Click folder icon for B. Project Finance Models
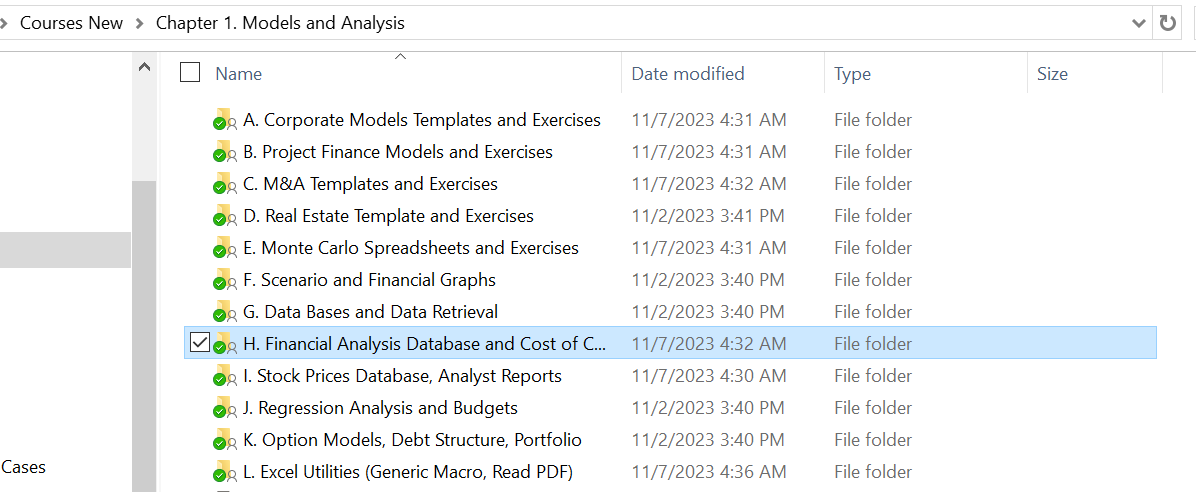 coord(224,152)
